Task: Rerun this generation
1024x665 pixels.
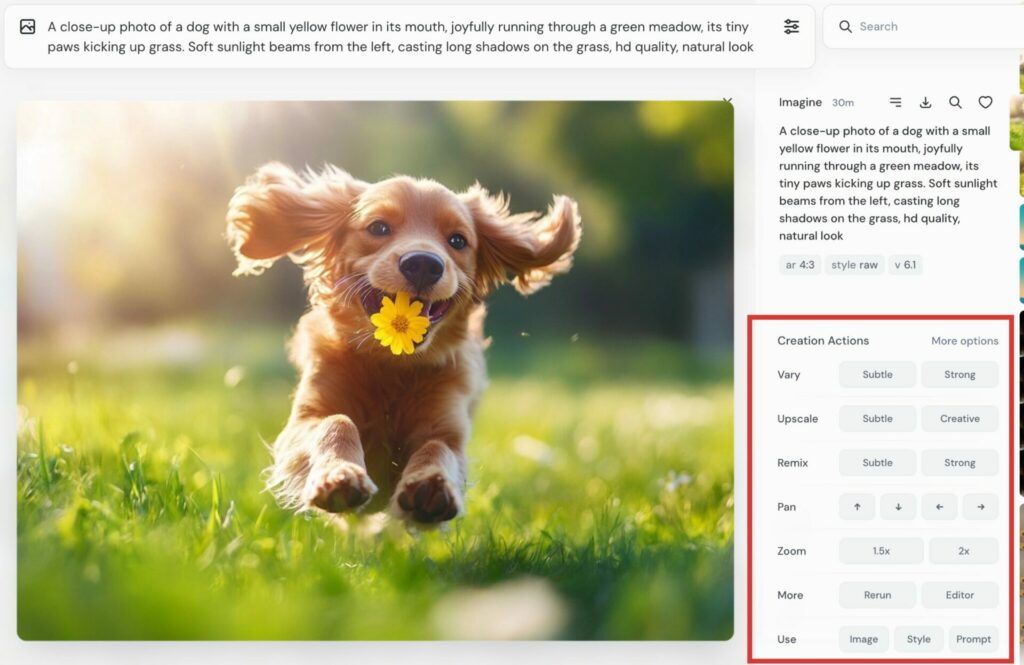Action: coord(877,594)
